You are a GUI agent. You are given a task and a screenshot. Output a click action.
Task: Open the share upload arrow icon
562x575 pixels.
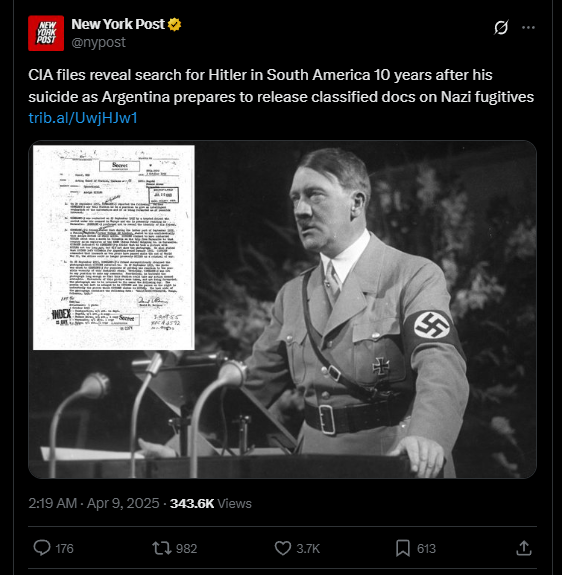click(x=524, y=548)
